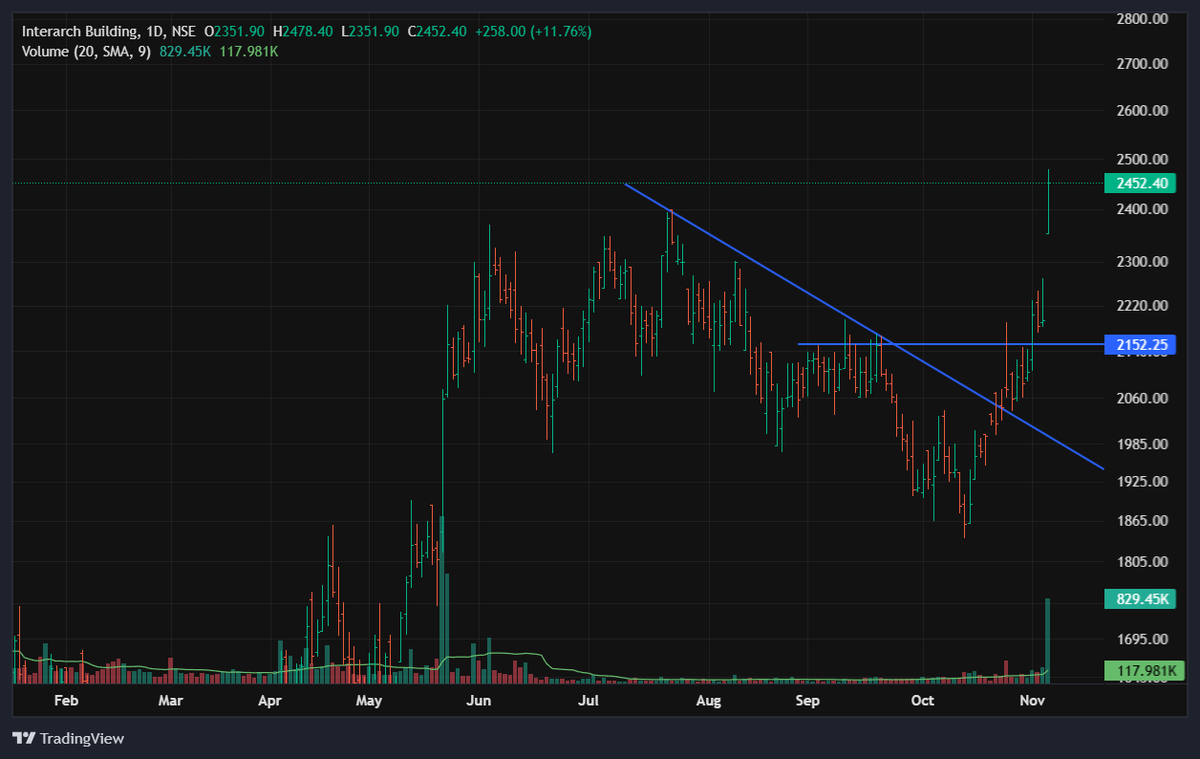Click the Oct label on time axis
This screenshot has width=1200, height=759.
point(922,701)
